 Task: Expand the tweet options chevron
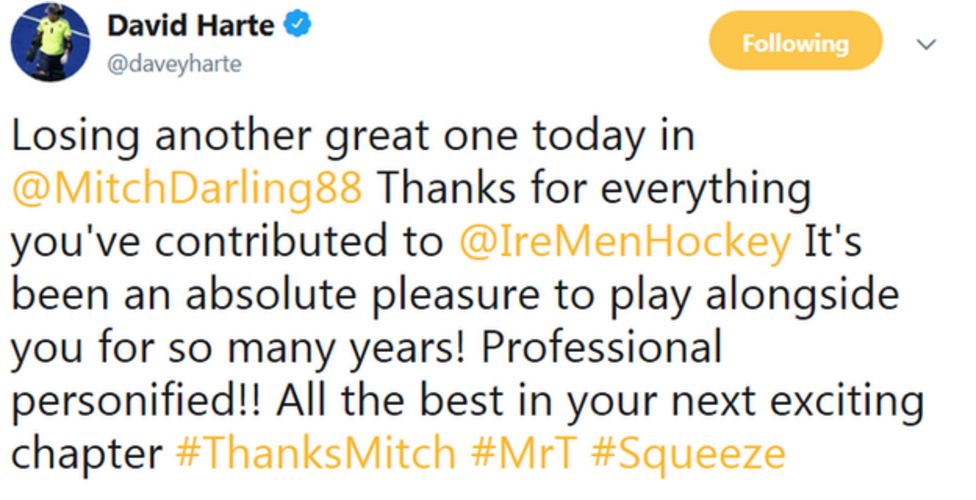[927, 45]
